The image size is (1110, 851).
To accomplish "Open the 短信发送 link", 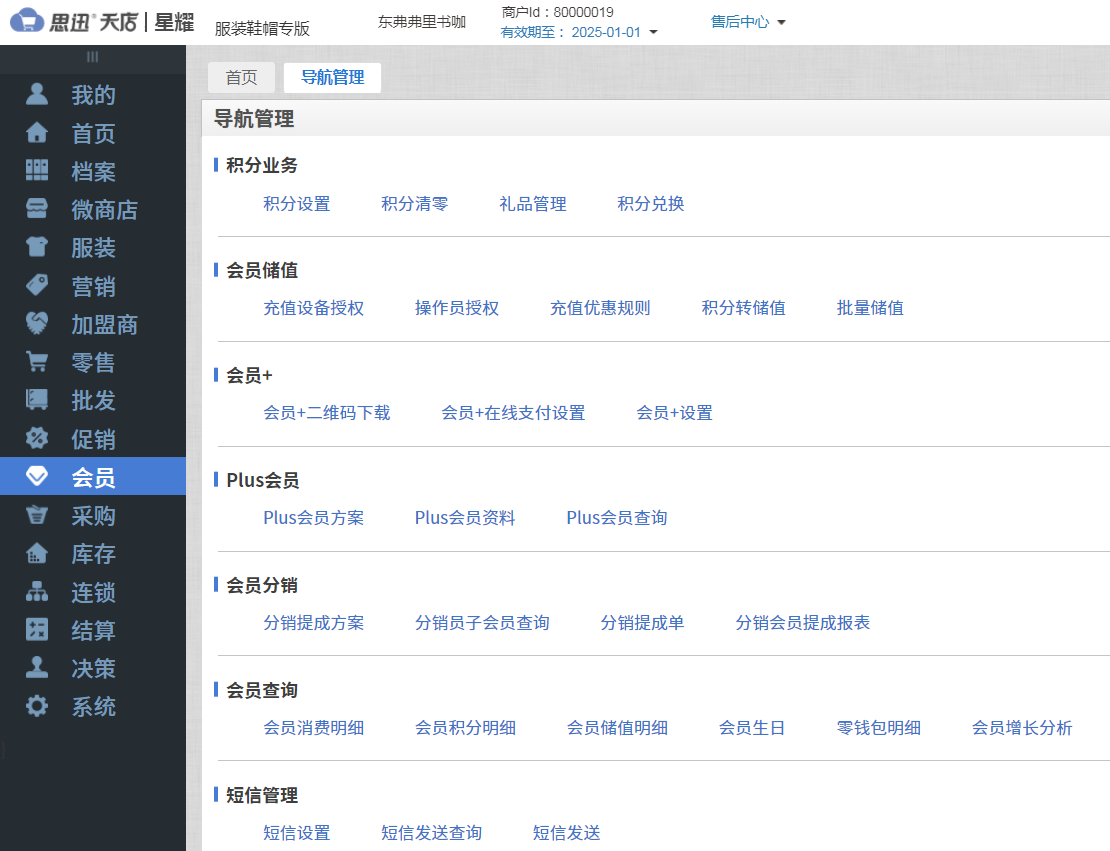I will 566,832.
